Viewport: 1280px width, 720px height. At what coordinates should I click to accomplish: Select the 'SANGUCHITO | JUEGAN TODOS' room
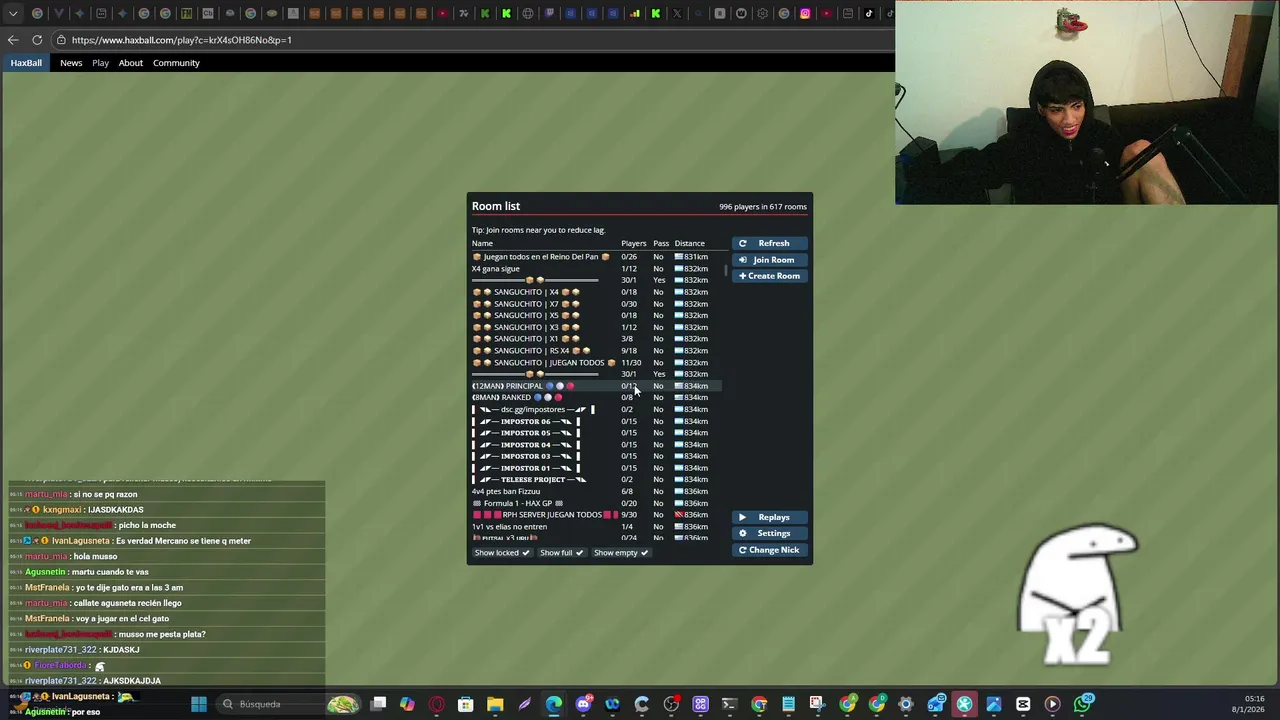(x=596, y=362)
